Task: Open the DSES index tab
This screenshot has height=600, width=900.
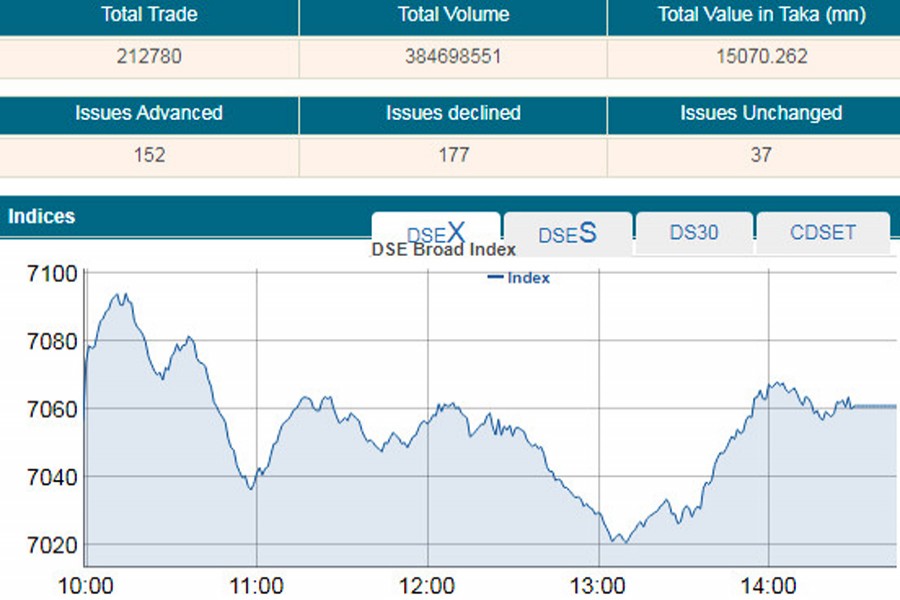Action: [567, 234]
